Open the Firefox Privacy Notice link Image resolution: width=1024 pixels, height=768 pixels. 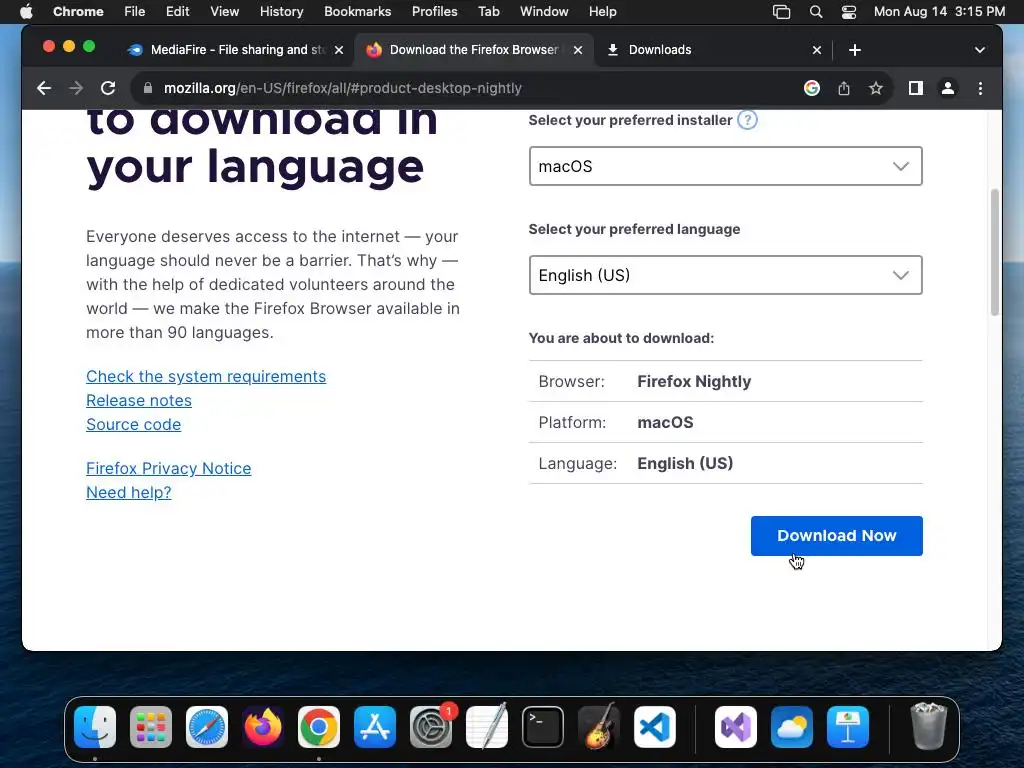(168, 468)
